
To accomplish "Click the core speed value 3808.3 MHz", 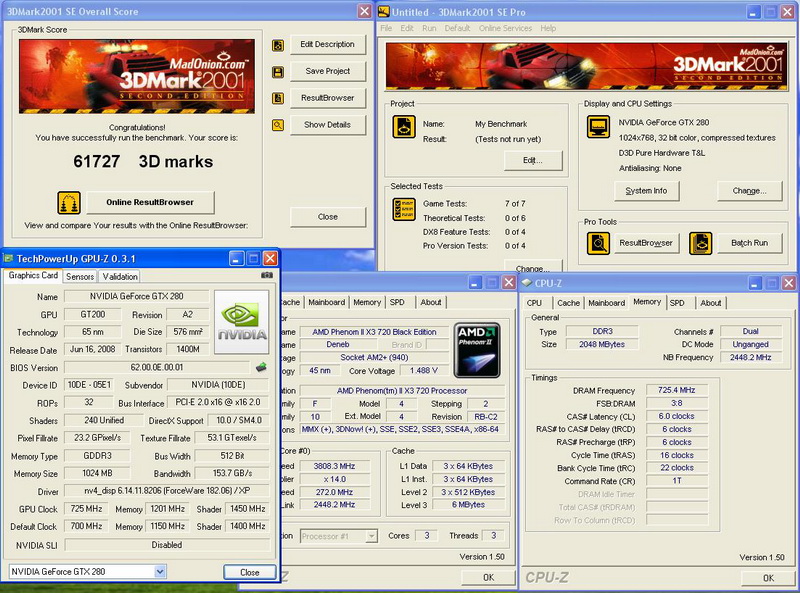I will (x=334, y=466).
